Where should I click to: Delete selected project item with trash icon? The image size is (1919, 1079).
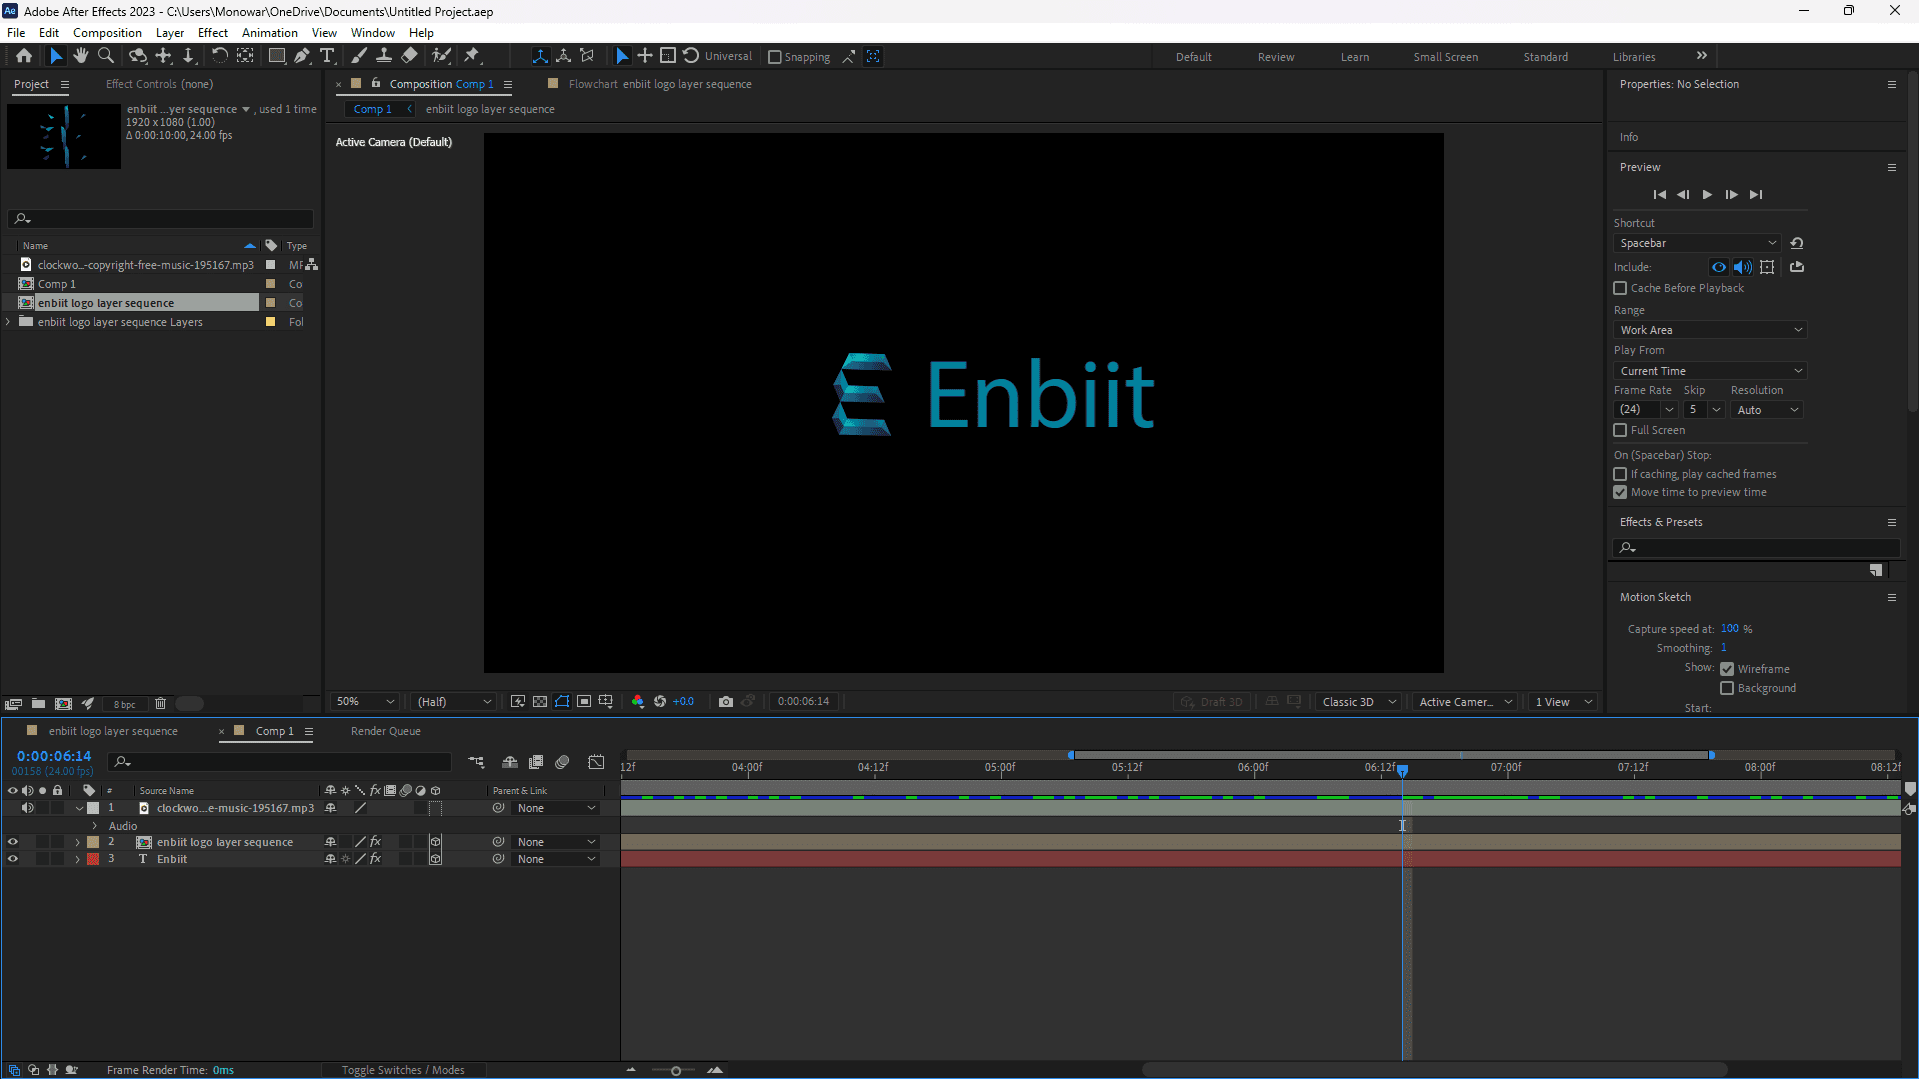(x=160, y=704)
